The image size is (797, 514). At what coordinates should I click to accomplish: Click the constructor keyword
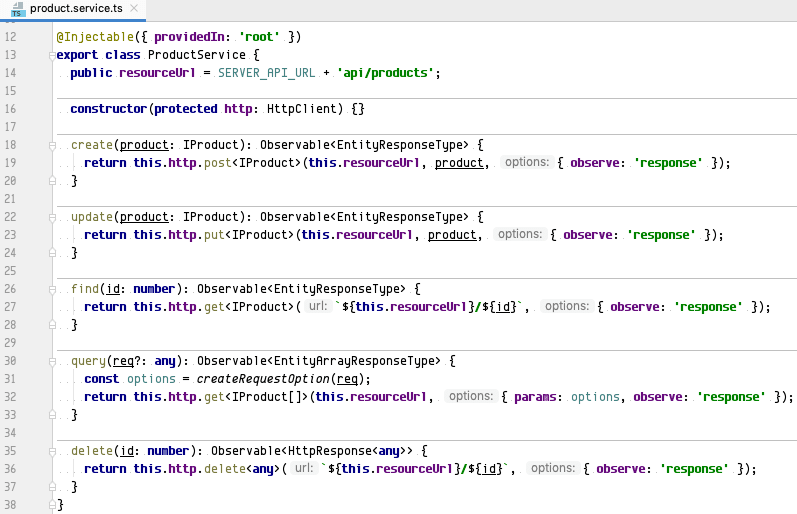tap(108, 109)
